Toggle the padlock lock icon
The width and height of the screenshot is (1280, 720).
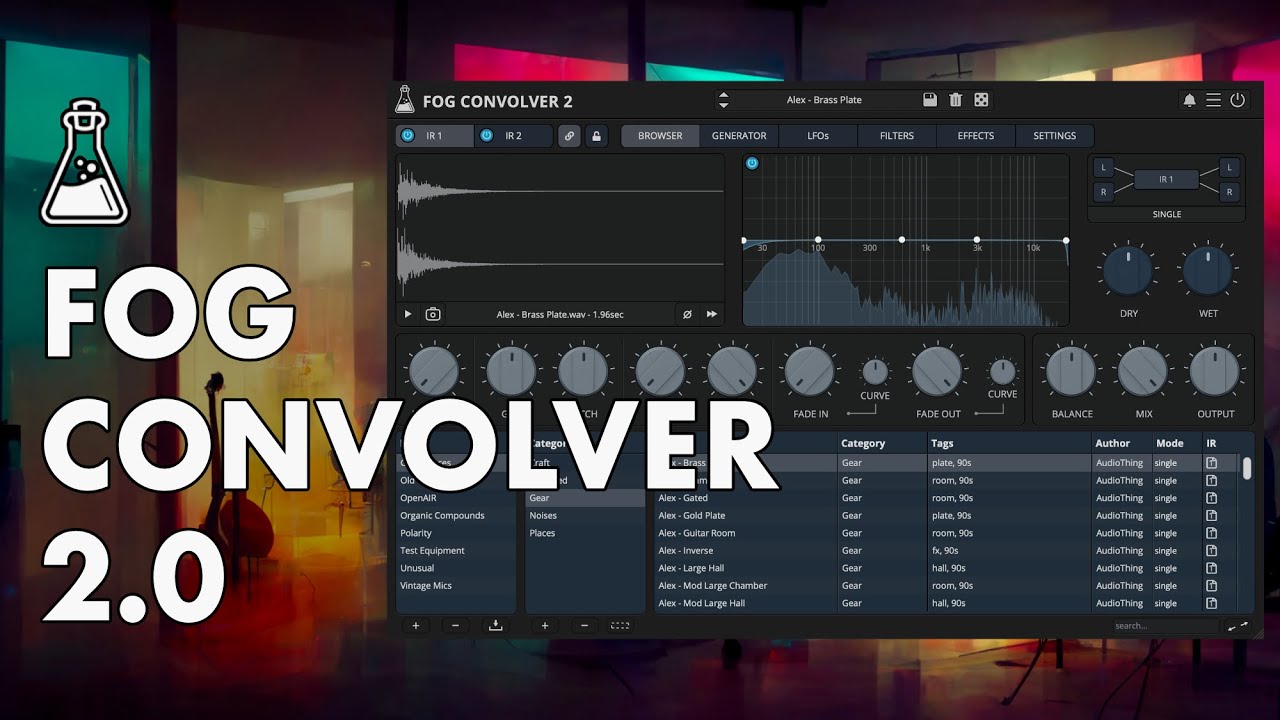597,136
